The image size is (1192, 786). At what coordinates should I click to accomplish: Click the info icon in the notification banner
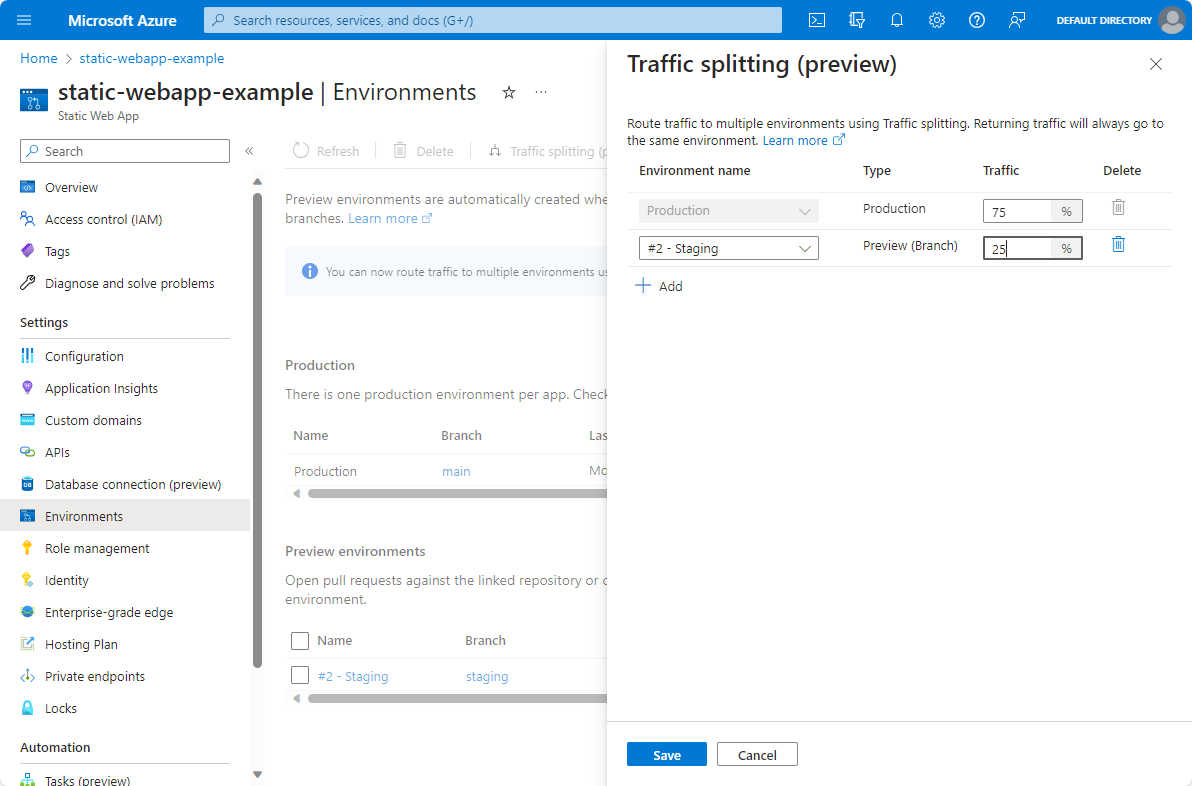309,271
